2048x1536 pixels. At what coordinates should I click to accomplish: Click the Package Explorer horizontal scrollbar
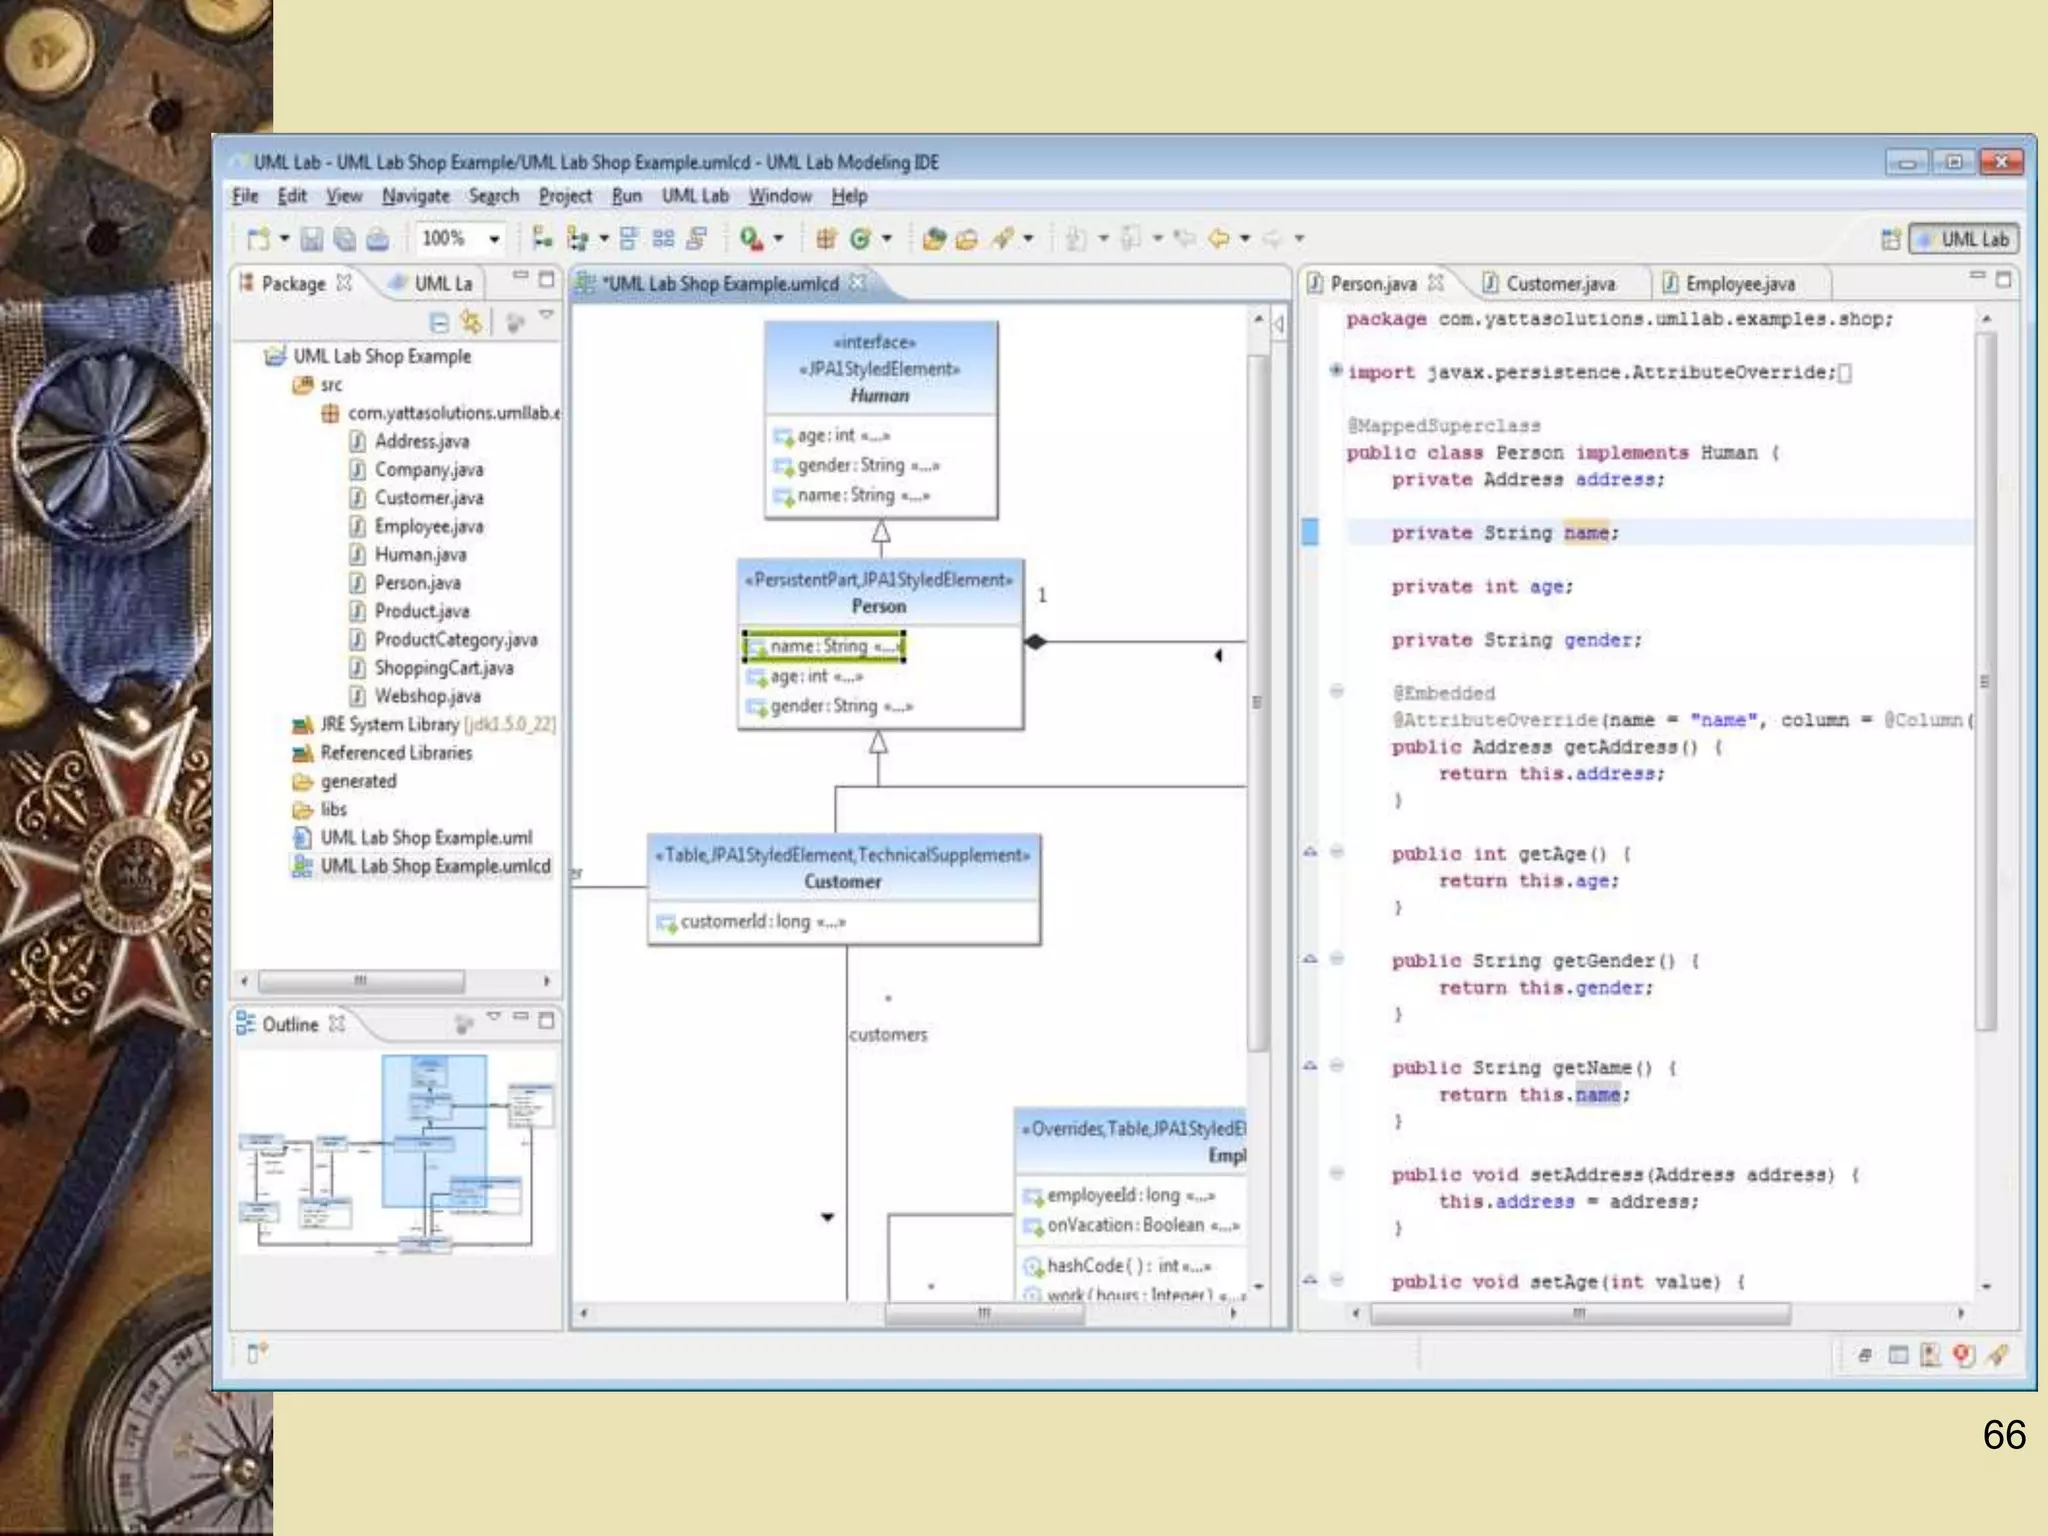[x=361, y=981]
